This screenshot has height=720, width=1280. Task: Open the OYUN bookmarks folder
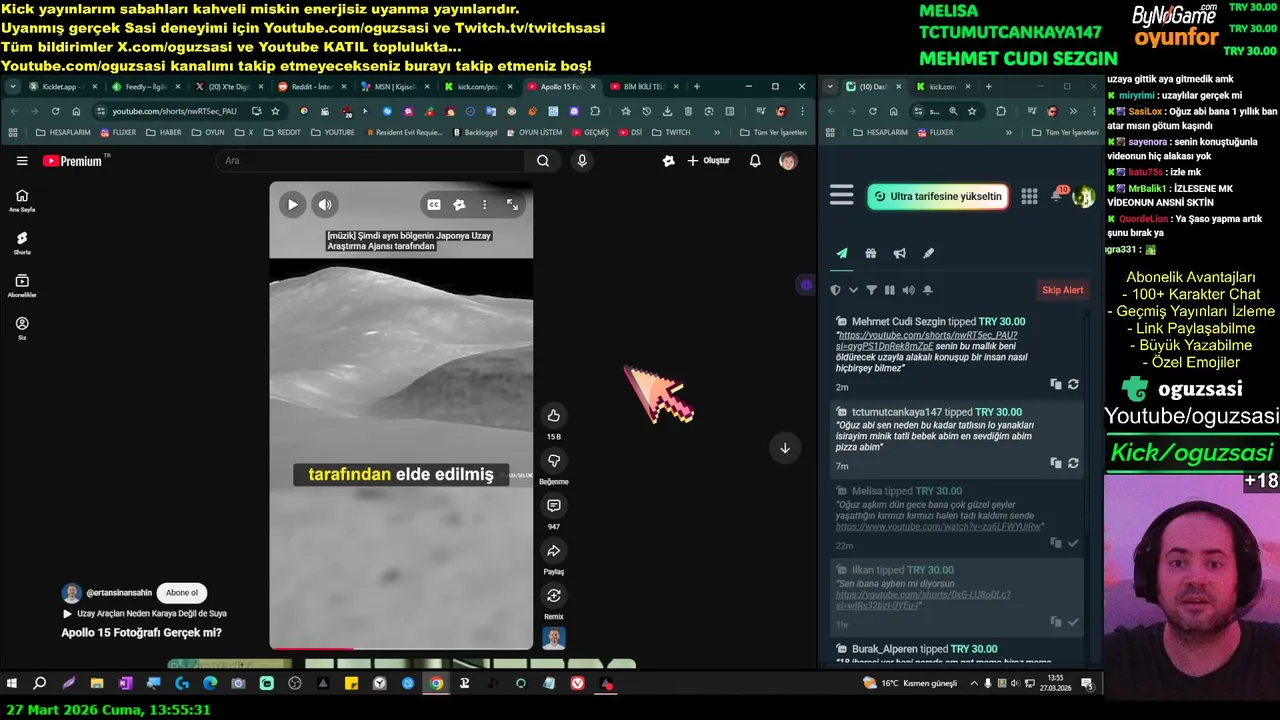(x=208, y=132)
